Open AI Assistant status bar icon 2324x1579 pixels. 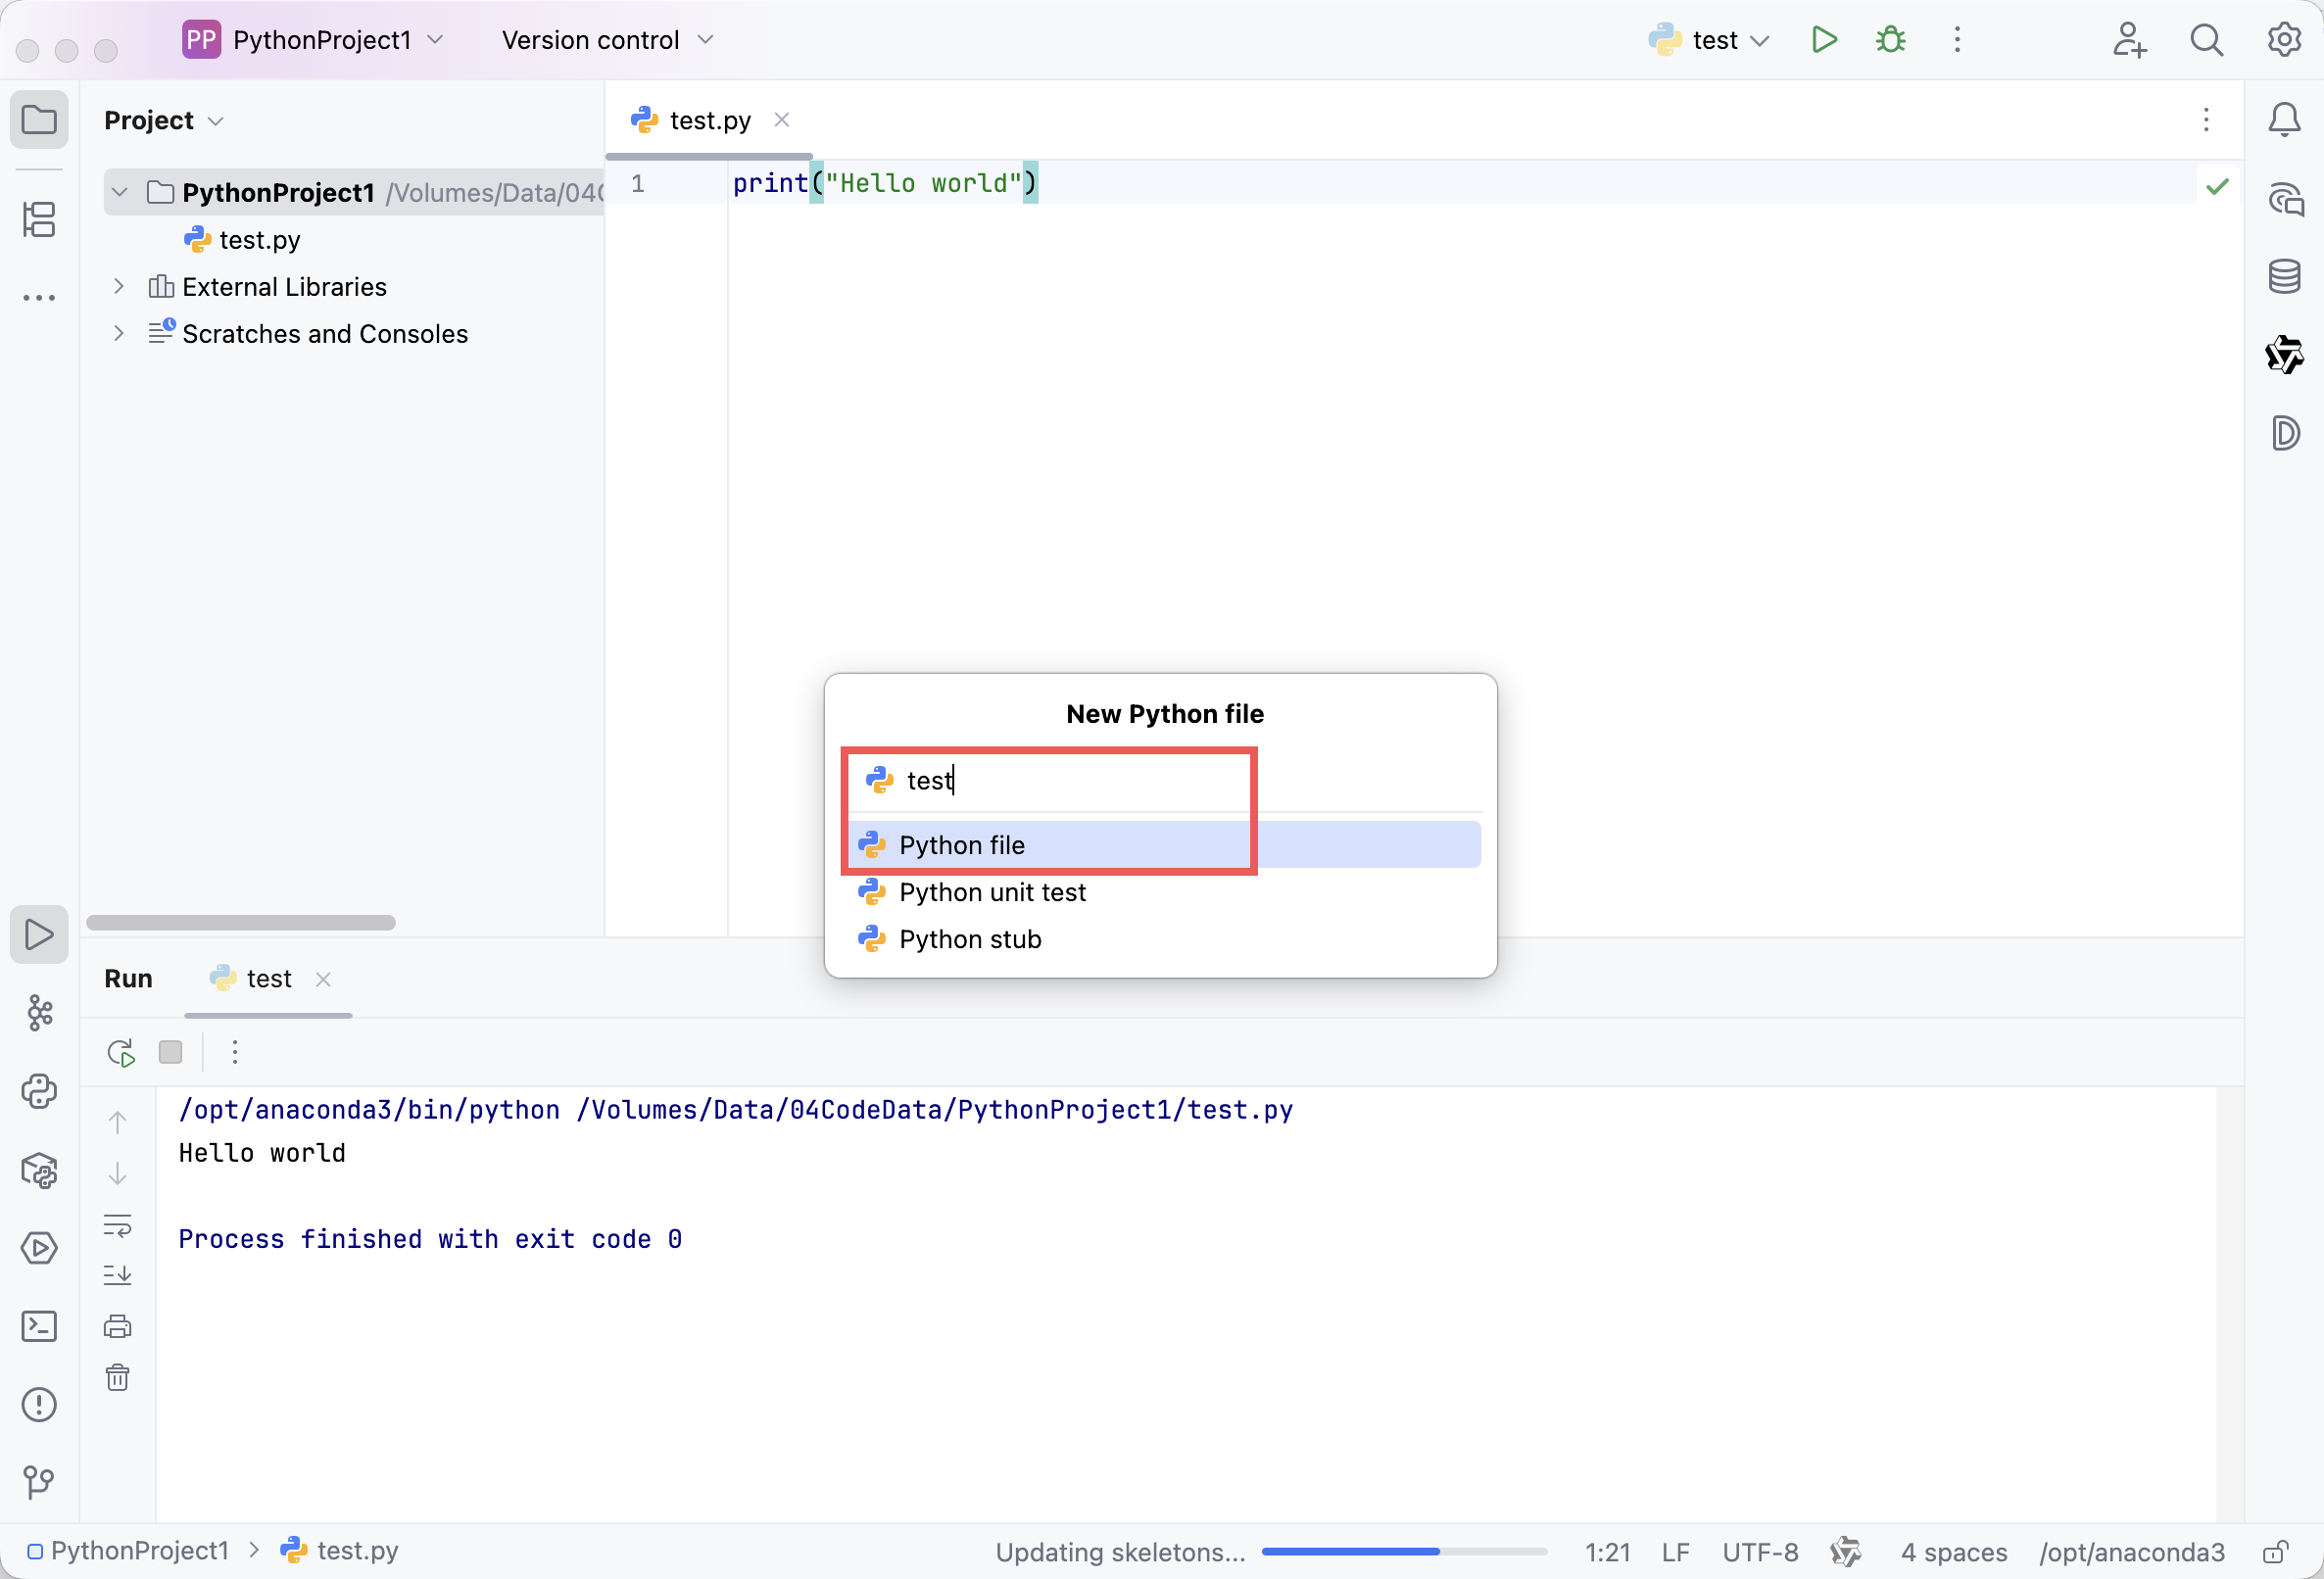pyautogui.click(x=1846, y=1552)
